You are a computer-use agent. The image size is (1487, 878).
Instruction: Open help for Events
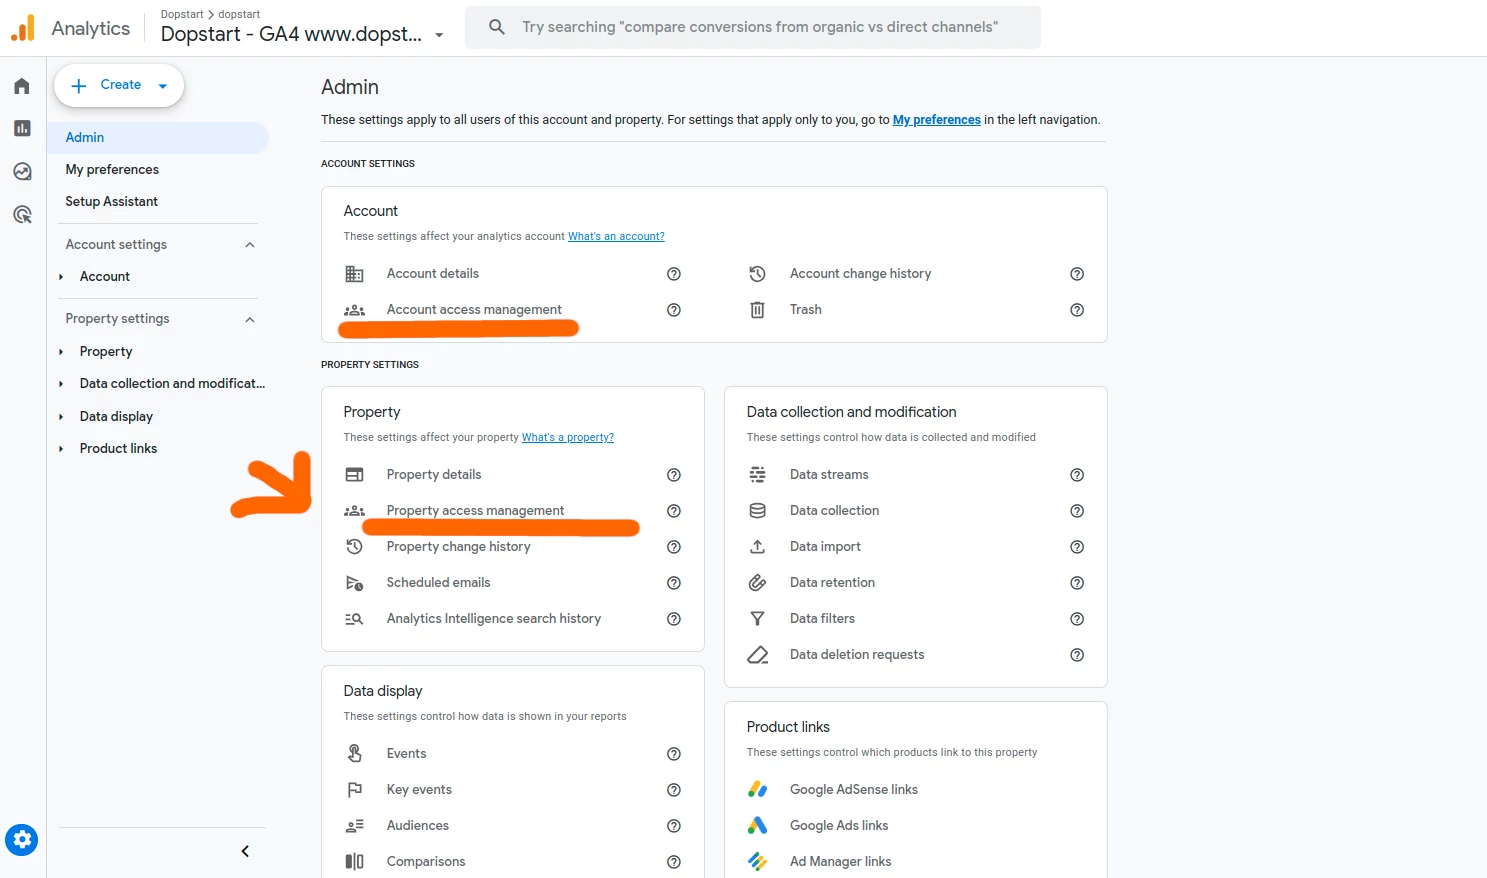tap(674, 754)
